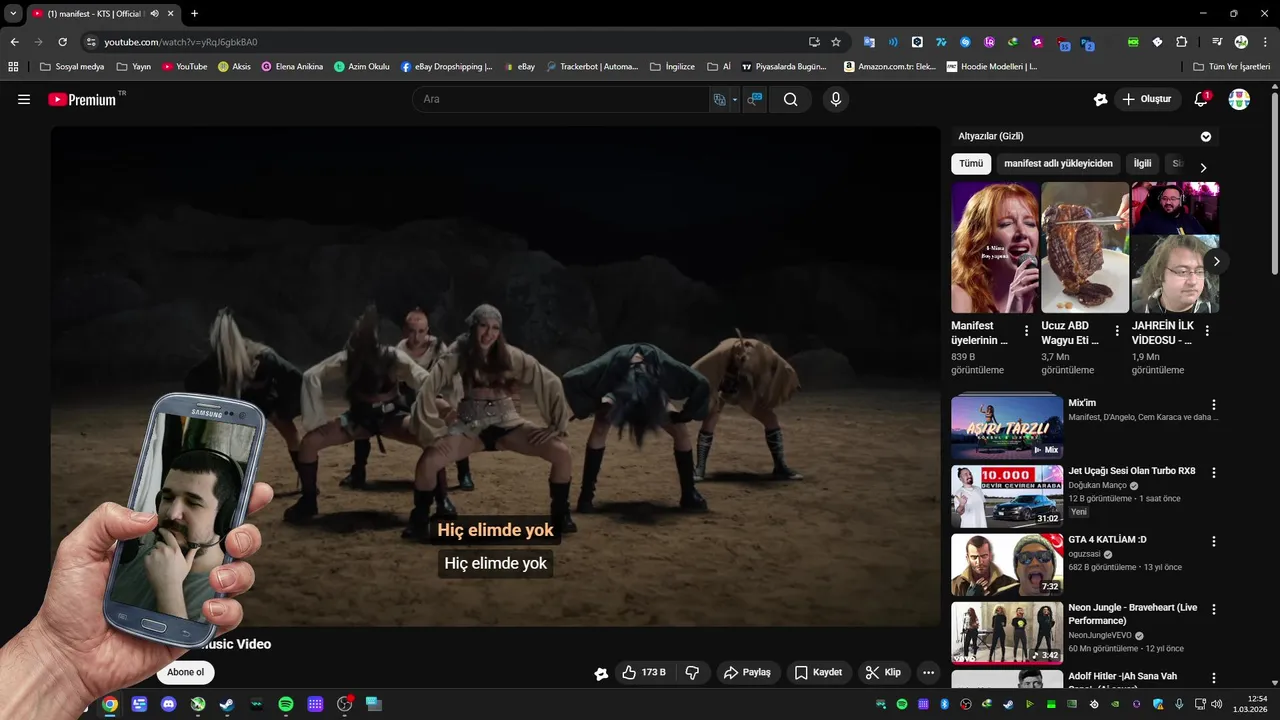Viewport: 1280px width, 720px height.
Task: Open the YouTube account avatar menu
Action: coord(1239,99)
